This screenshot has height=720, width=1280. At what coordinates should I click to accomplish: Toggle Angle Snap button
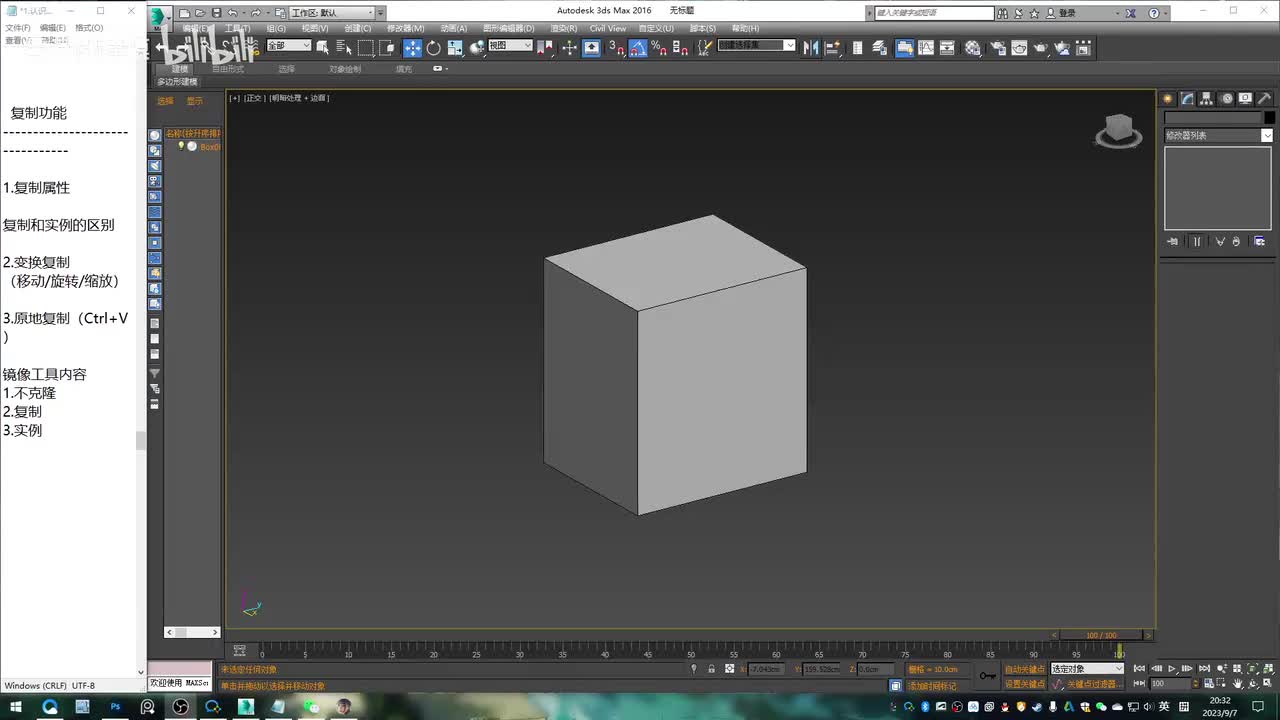pos(637,48)
